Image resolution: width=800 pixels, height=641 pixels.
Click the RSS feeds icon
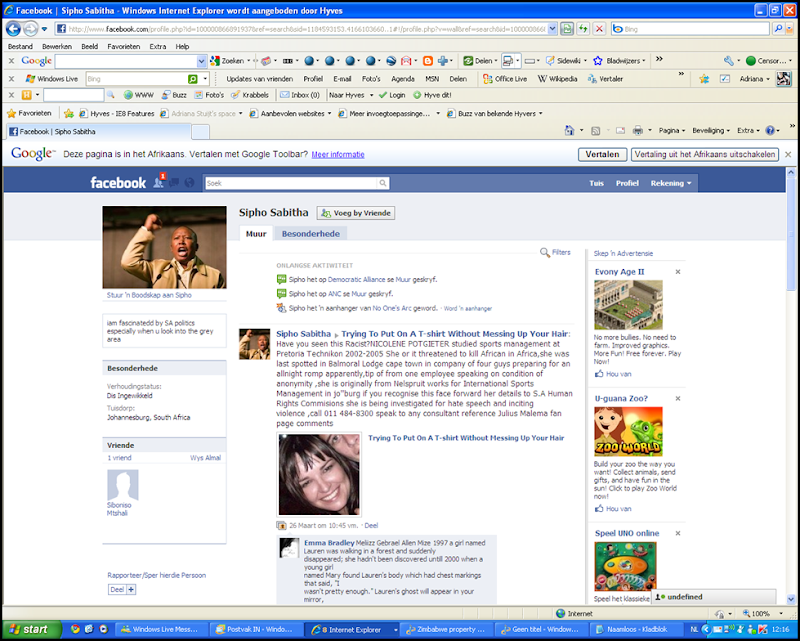[595, 131]
